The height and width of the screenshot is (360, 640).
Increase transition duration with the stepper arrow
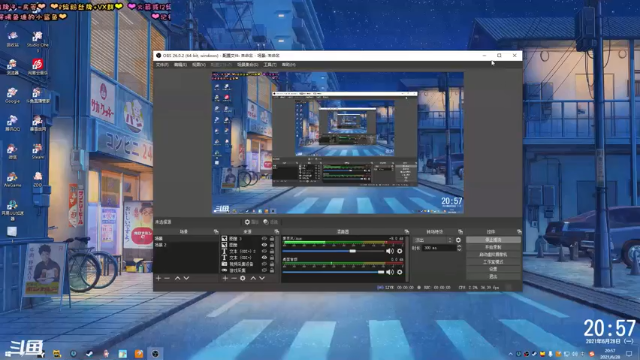pos(459,246)
